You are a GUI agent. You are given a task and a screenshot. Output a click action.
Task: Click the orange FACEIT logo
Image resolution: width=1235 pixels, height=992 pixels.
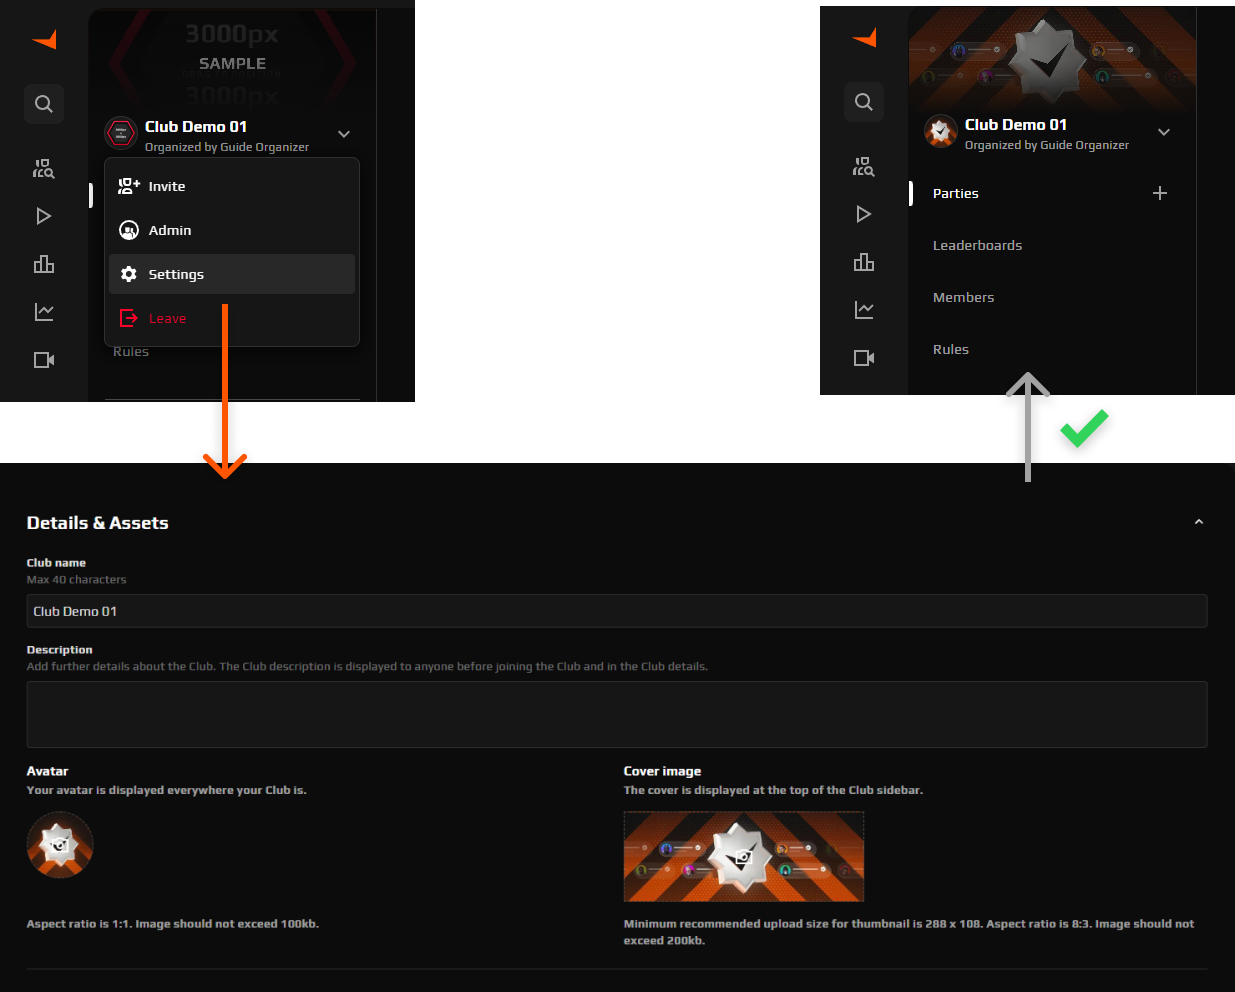click(44, 39)
